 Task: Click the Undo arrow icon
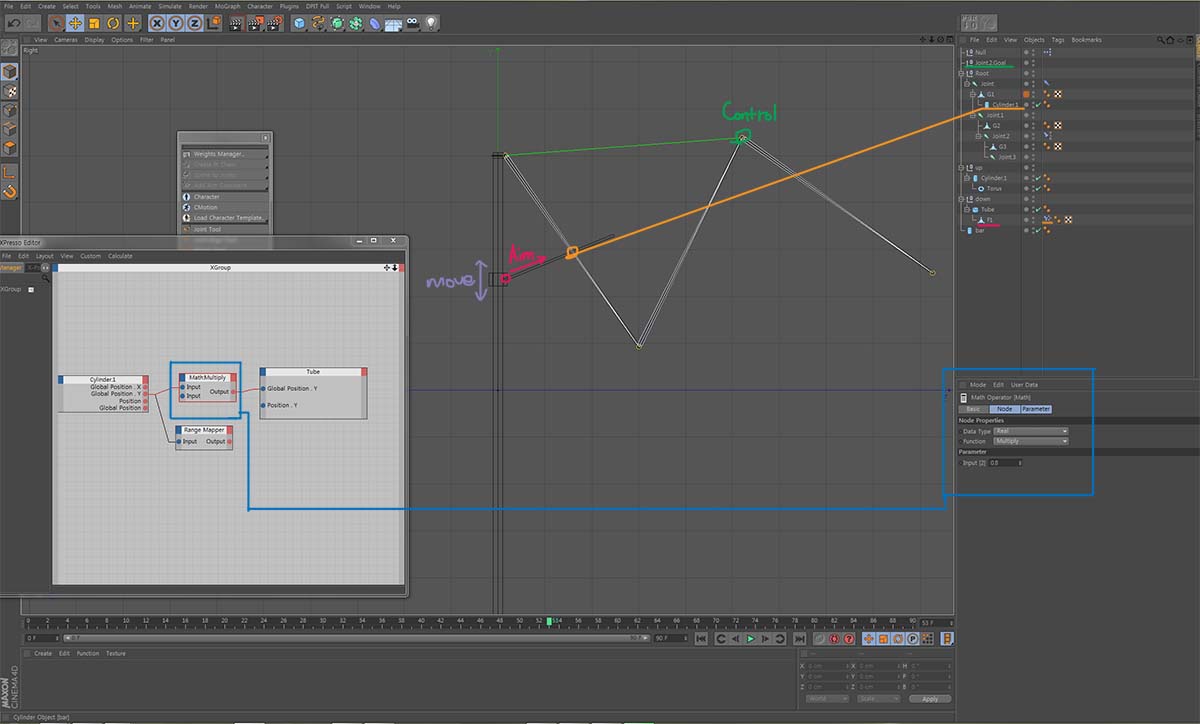14,23
